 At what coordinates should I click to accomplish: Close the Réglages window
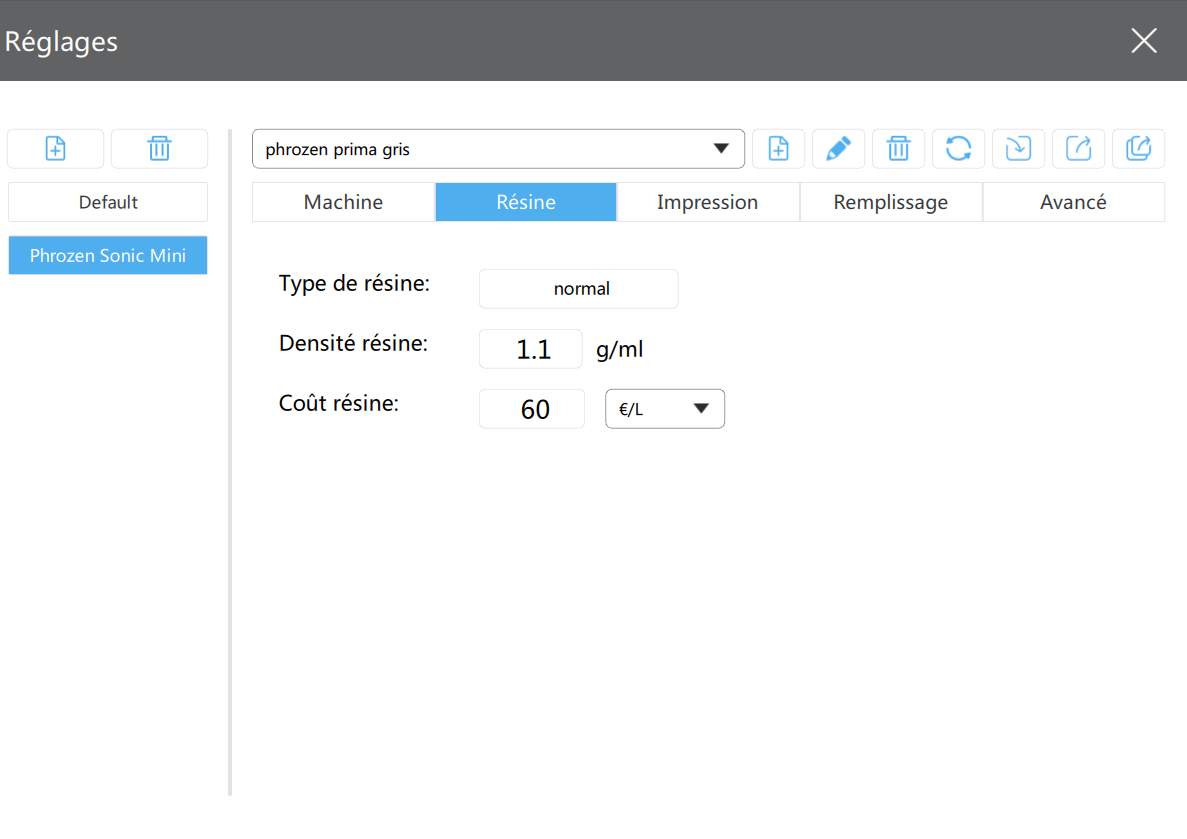point(1144,40)
